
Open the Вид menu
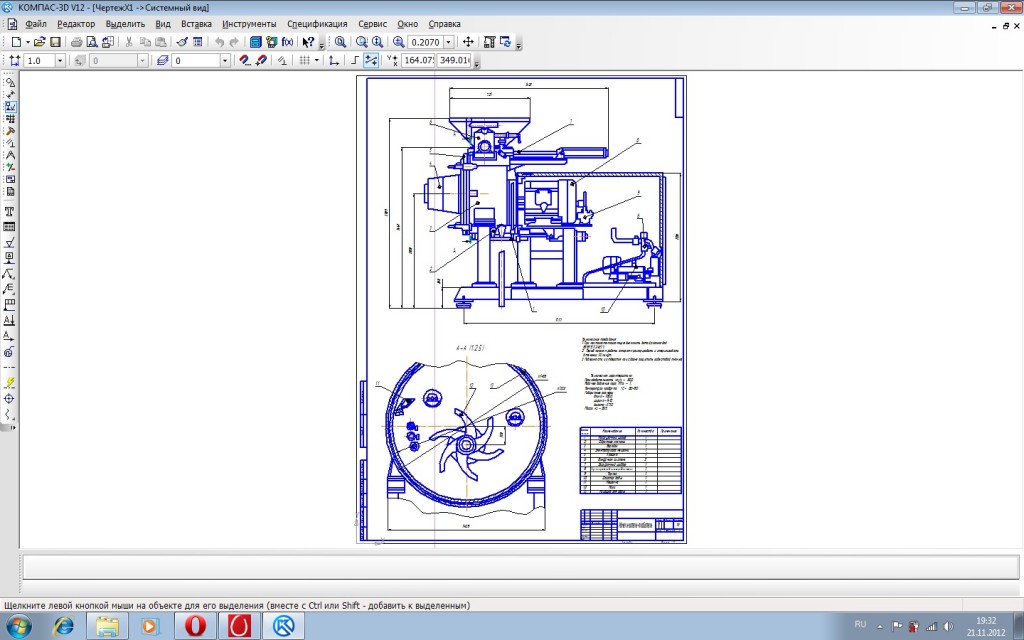pos(163,24)
